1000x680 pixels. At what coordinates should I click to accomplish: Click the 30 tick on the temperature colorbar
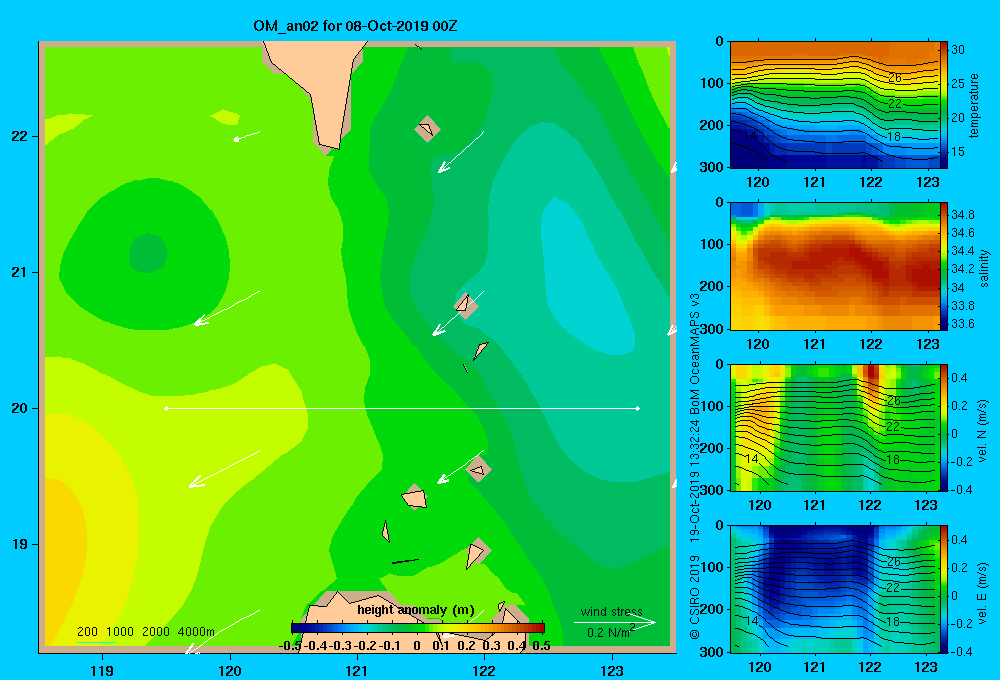pyautogui.click(x=958, y=50)
